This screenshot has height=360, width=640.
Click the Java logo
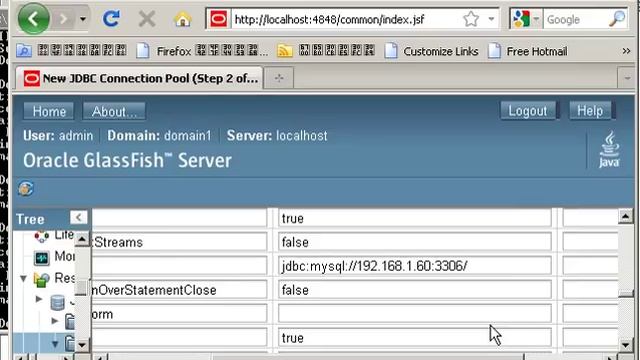(x=609, y=149)
